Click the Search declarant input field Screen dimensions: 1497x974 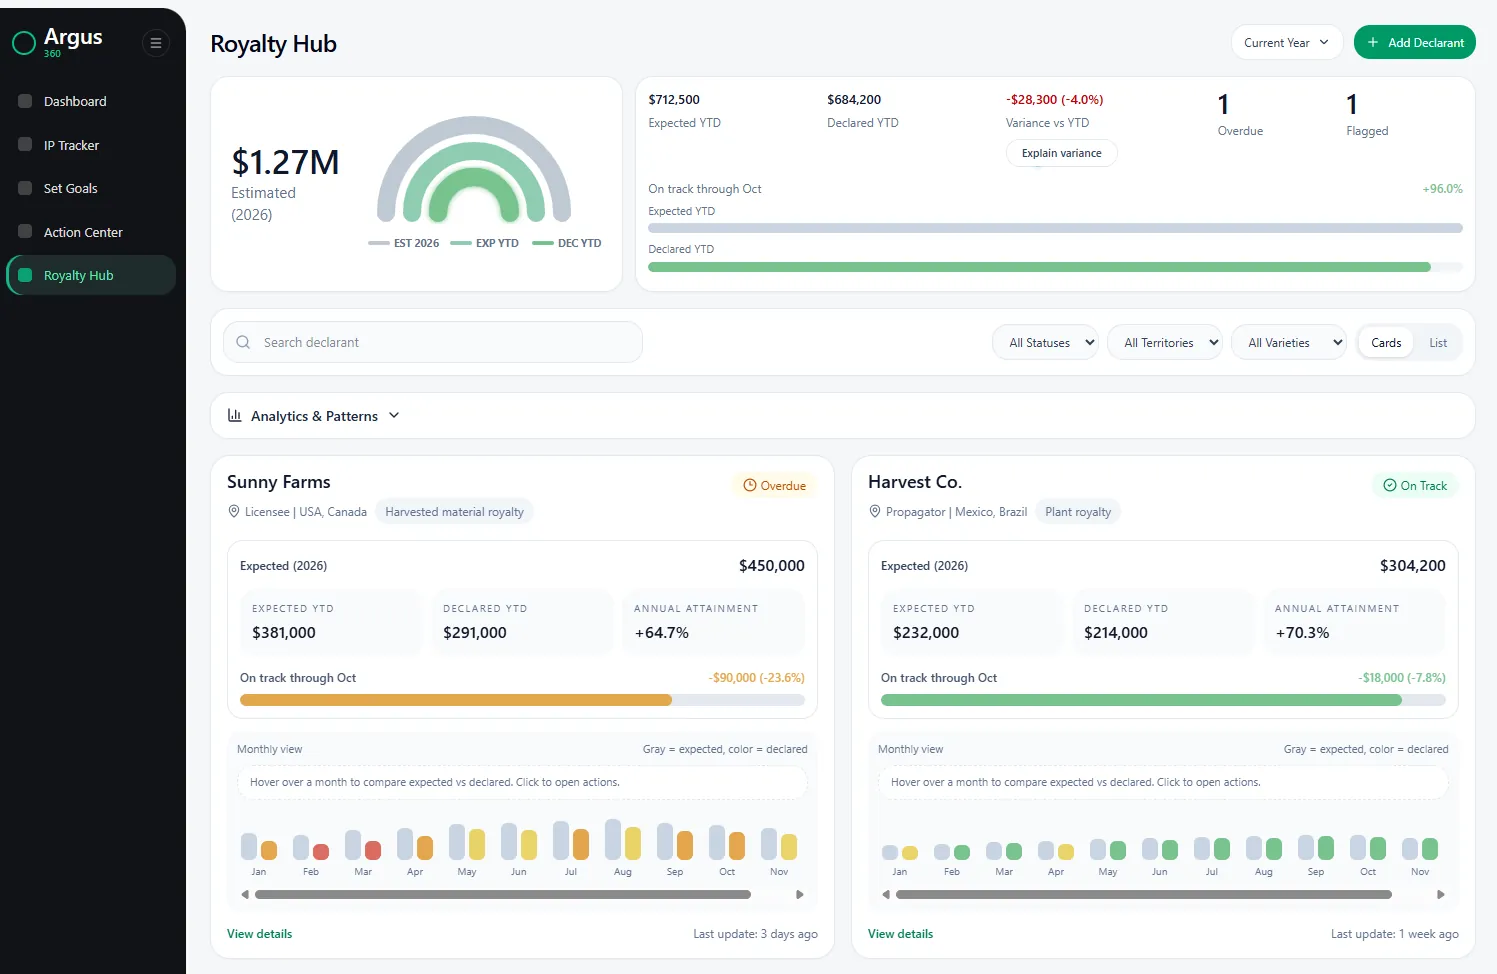click(x=433, y=342)
